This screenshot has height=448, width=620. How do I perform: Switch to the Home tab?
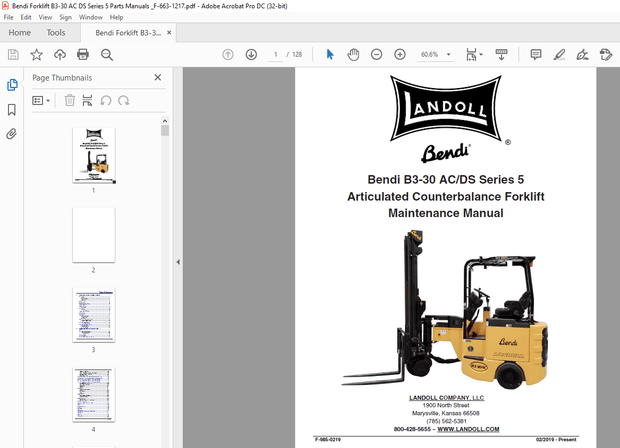point(20,33)
